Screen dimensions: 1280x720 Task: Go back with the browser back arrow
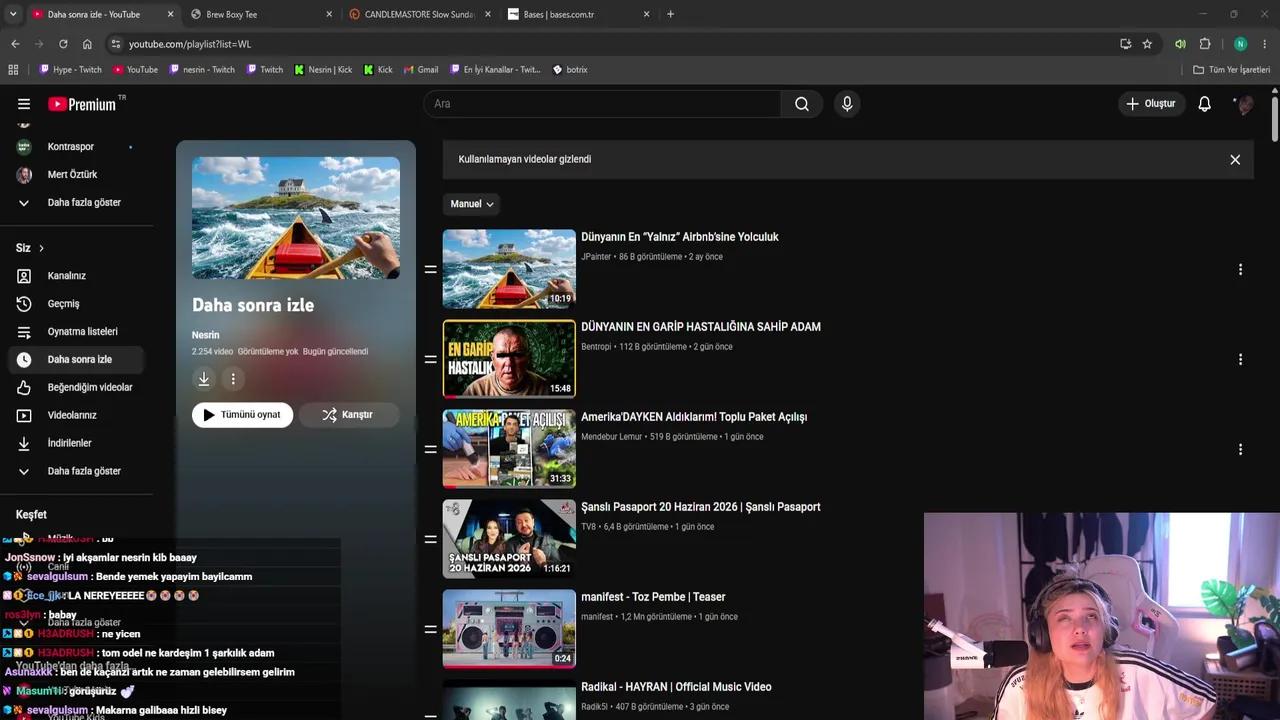coord(15,44)
